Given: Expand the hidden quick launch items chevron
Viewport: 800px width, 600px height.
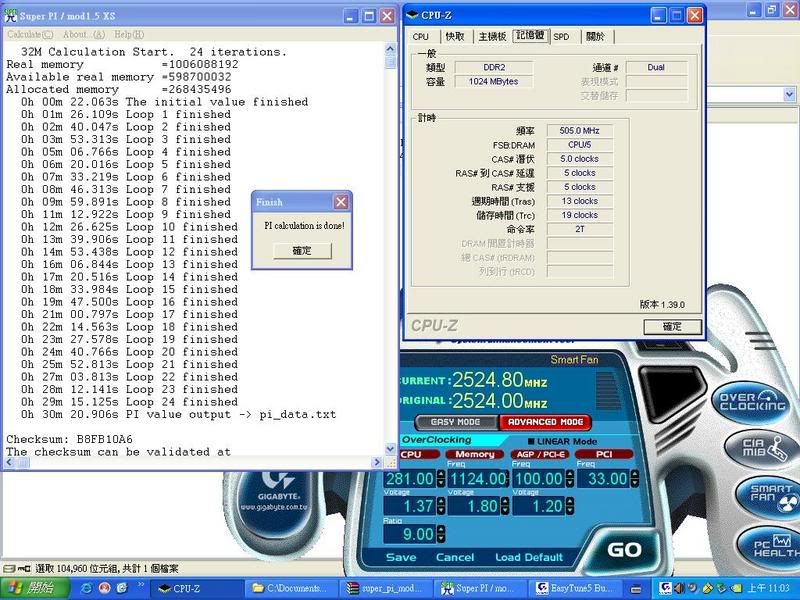Looking at the screenshot, I should (x=141, y=585).
